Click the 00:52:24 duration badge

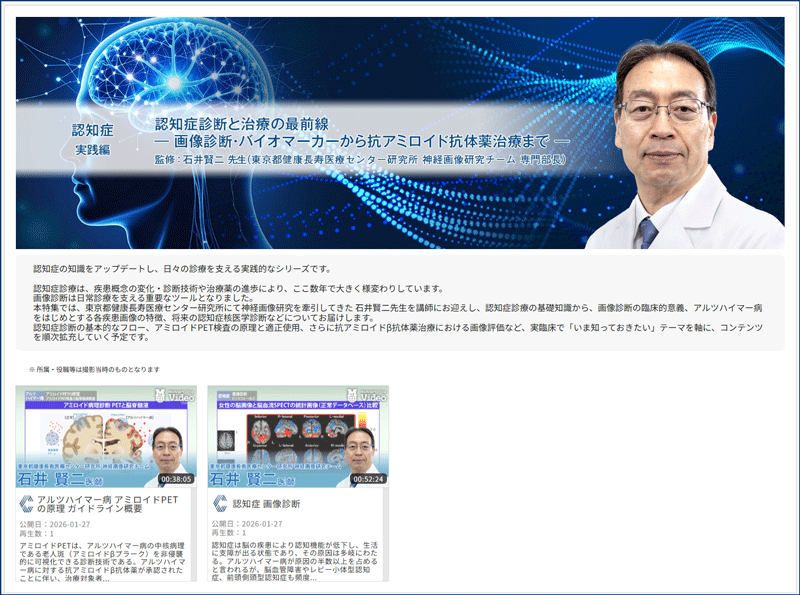pyautogui.click(x=368, y=479)
